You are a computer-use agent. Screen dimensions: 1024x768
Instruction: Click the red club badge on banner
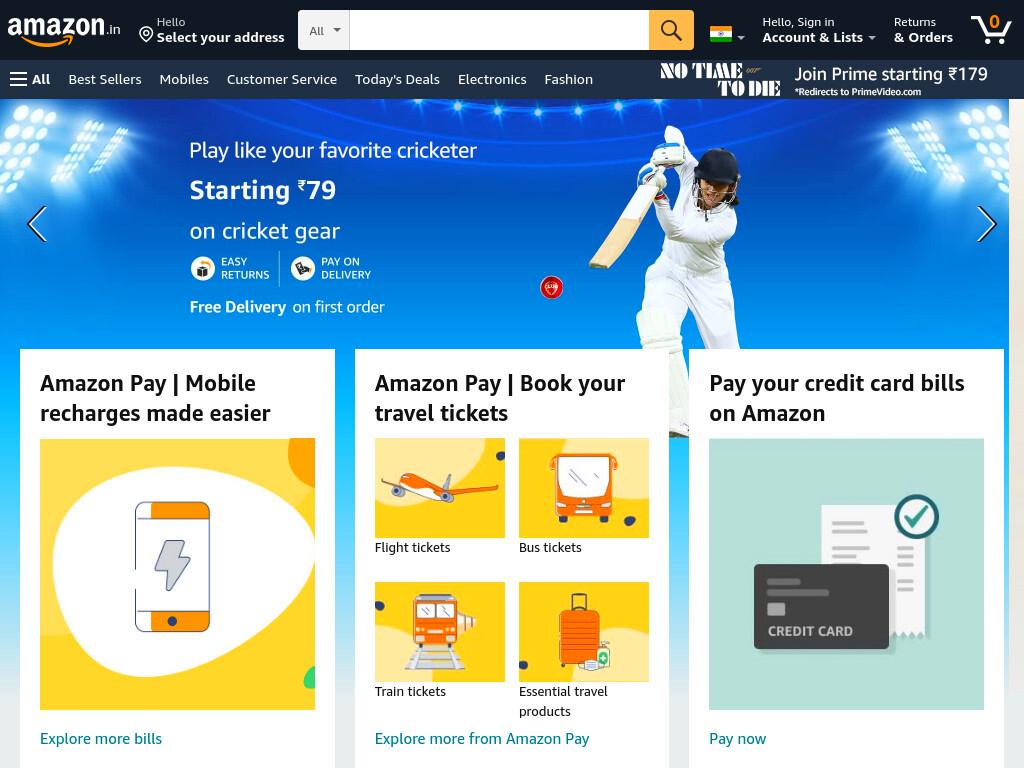tap(551, 287)
